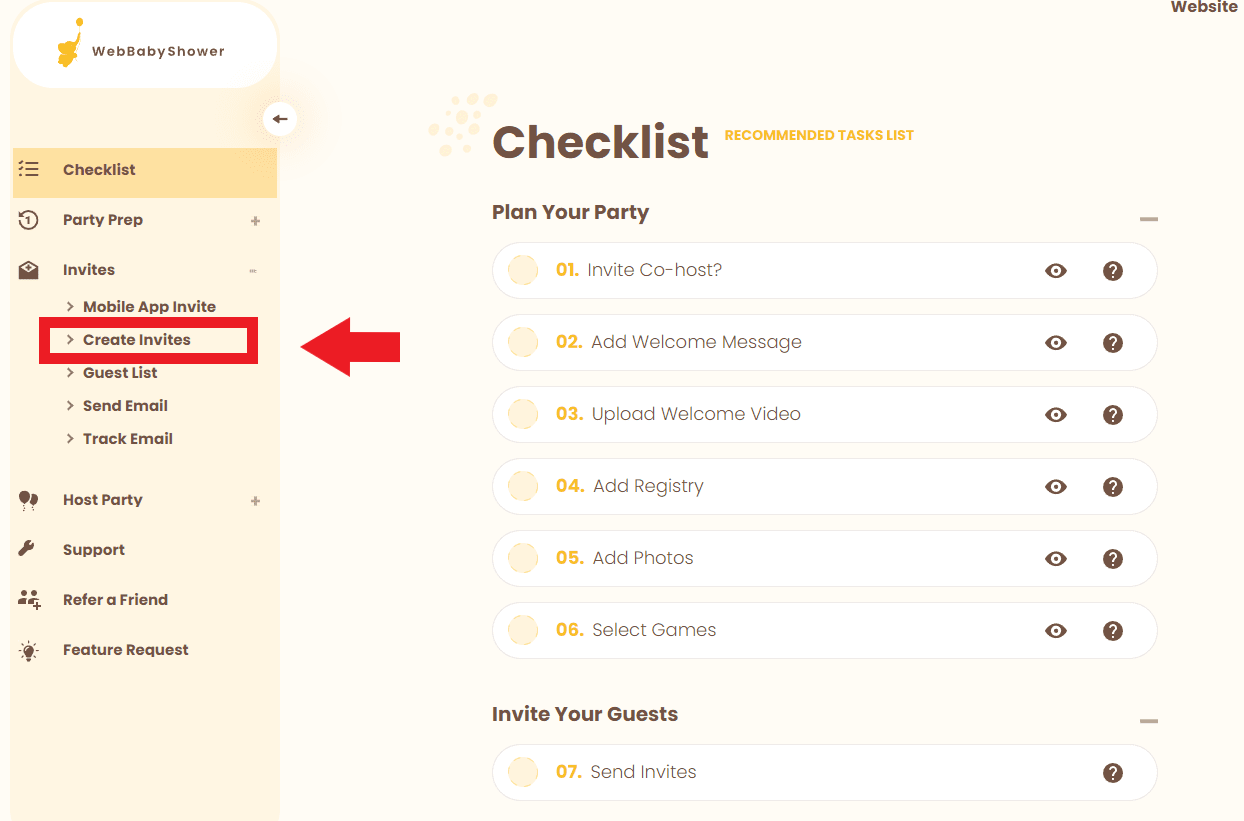This screenshot has height=821, width=1244.
Task: Expand the Party Prep menu
Action: pyautogui.click(x=255, y=221)
